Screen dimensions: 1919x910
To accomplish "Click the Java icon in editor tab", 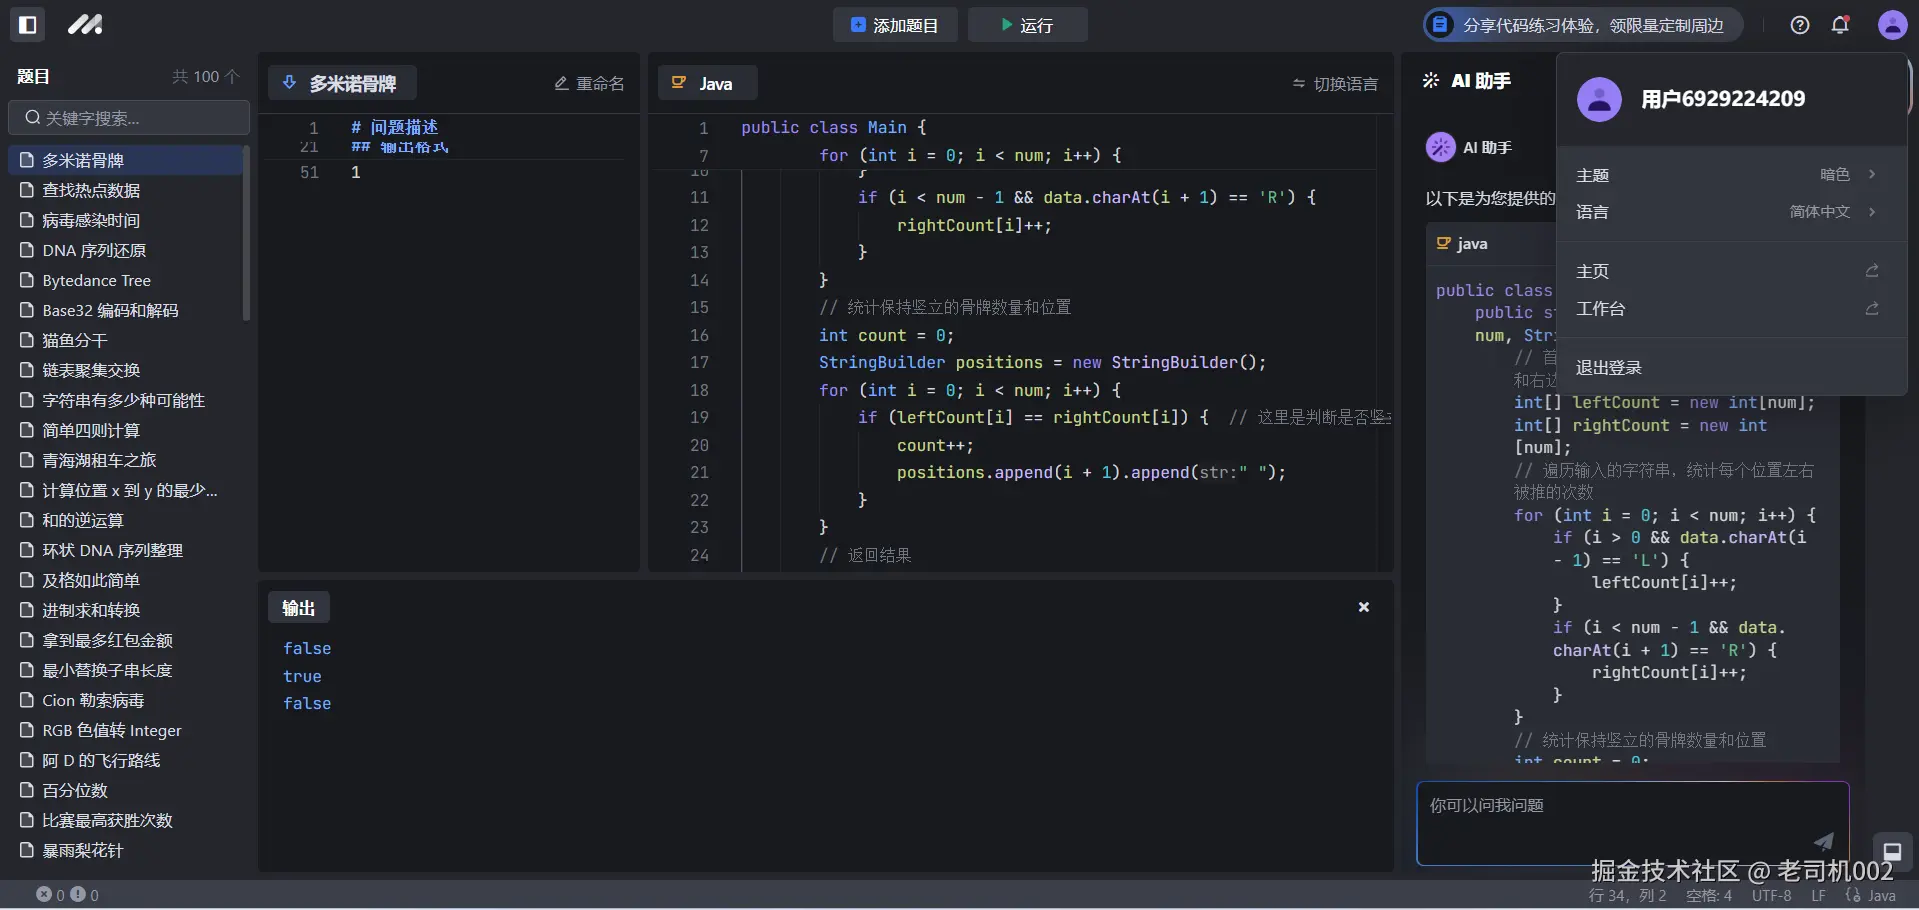I will coord(679,83).
